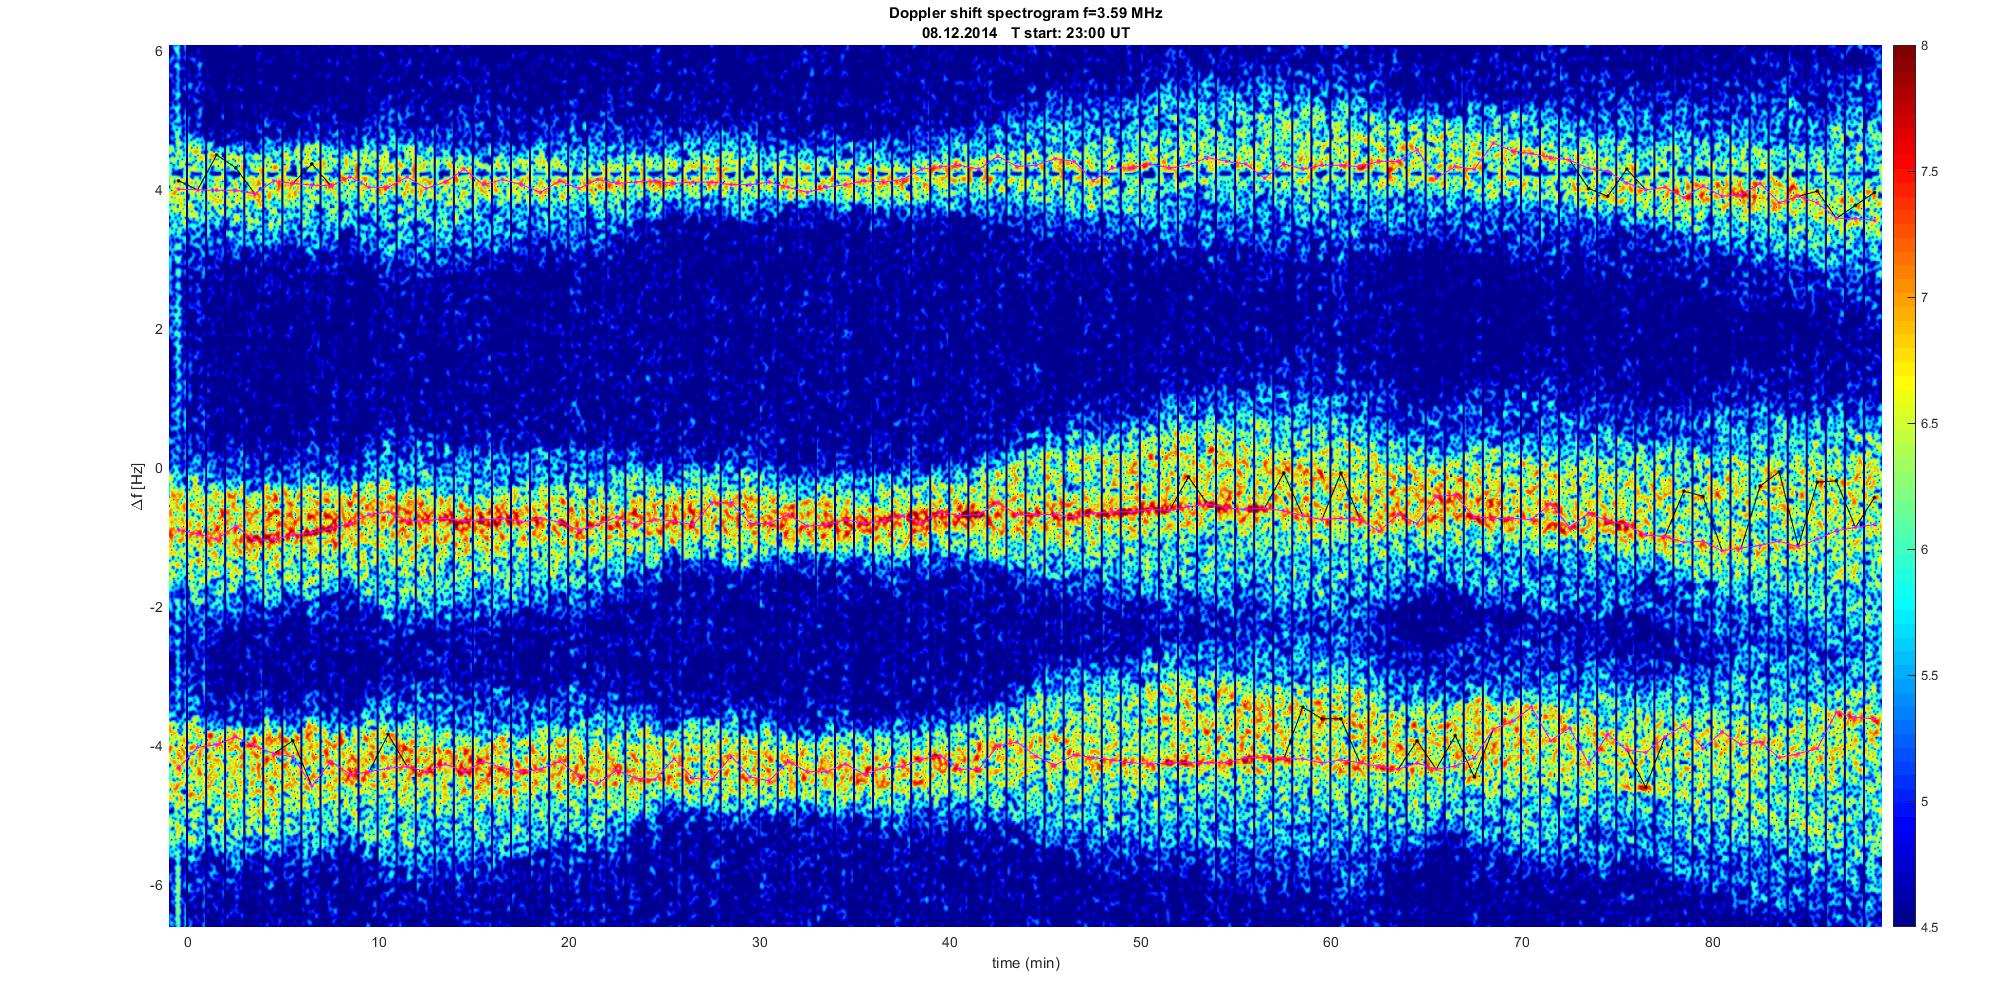Viewport: 2000px width, 995px height.
Task: Click colorbar tick label 8
Action: [x=1924, y=46]
